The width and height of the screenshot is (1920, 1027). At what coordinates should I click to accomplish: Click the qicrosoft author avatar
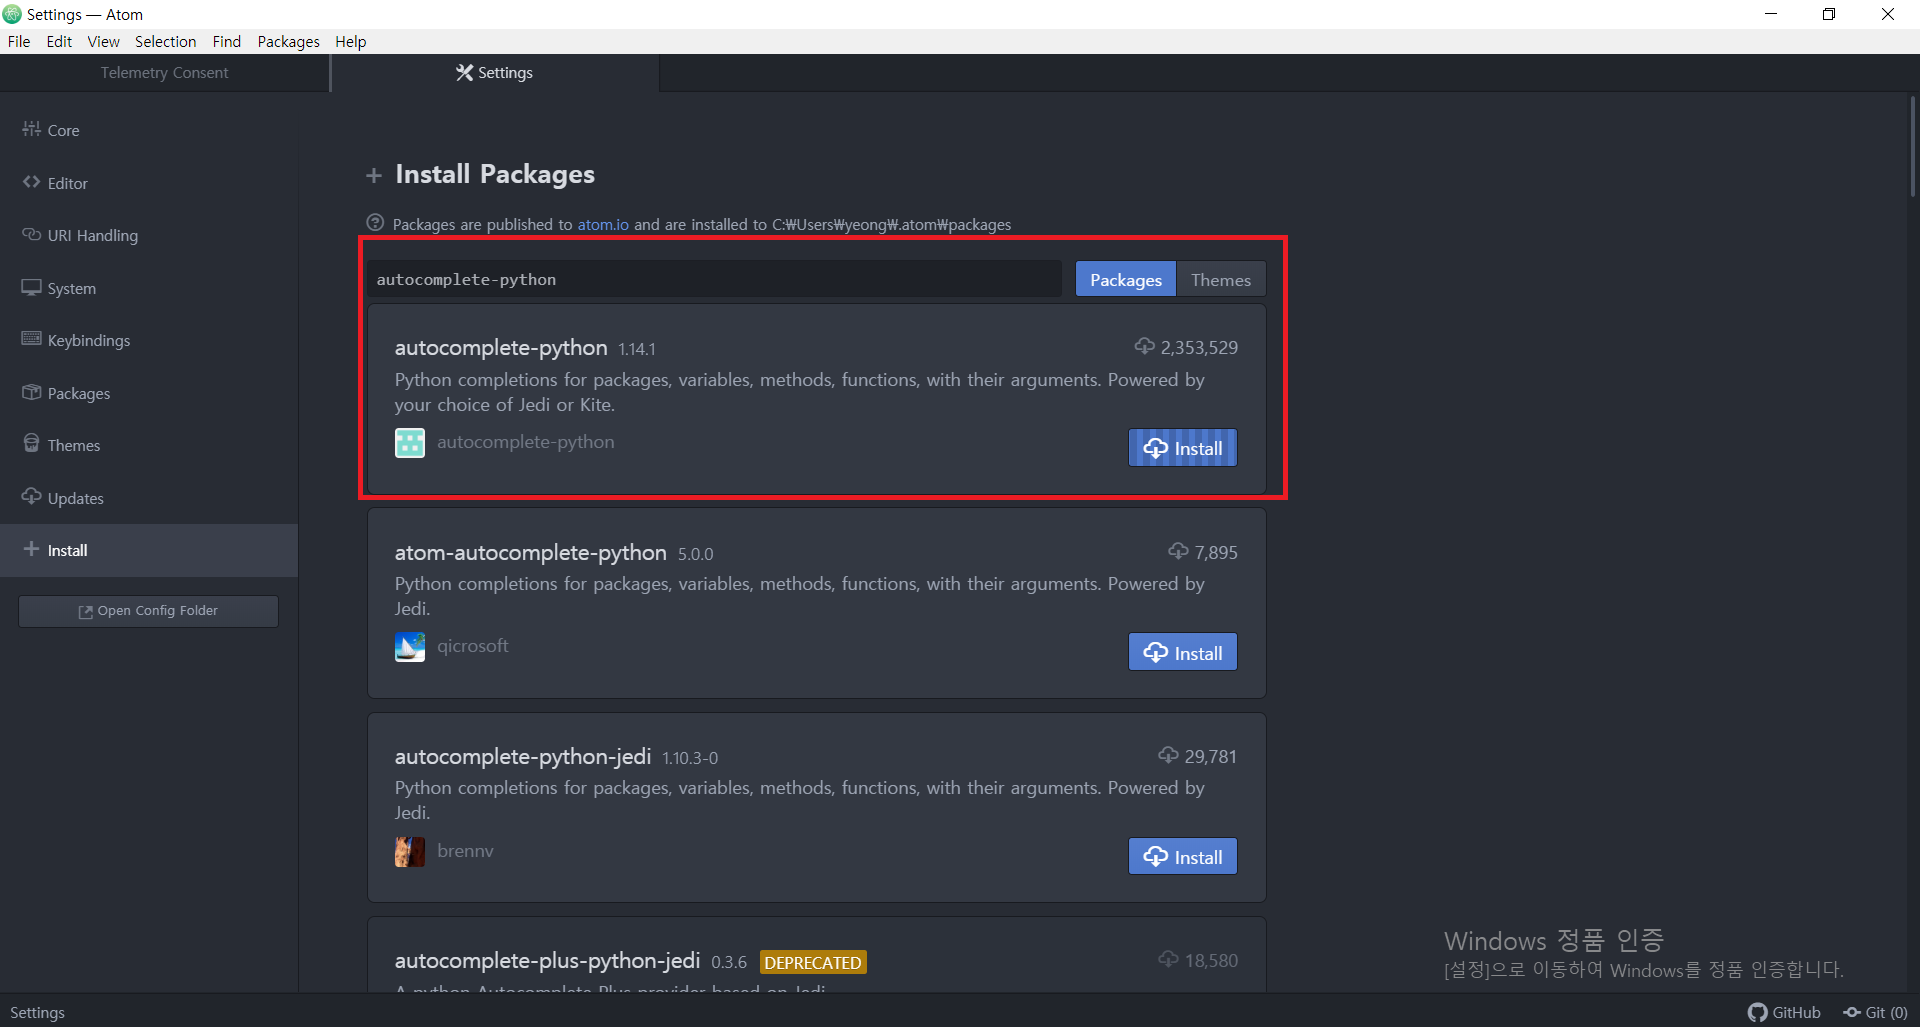pyautogui.click(x=410, y=647)
